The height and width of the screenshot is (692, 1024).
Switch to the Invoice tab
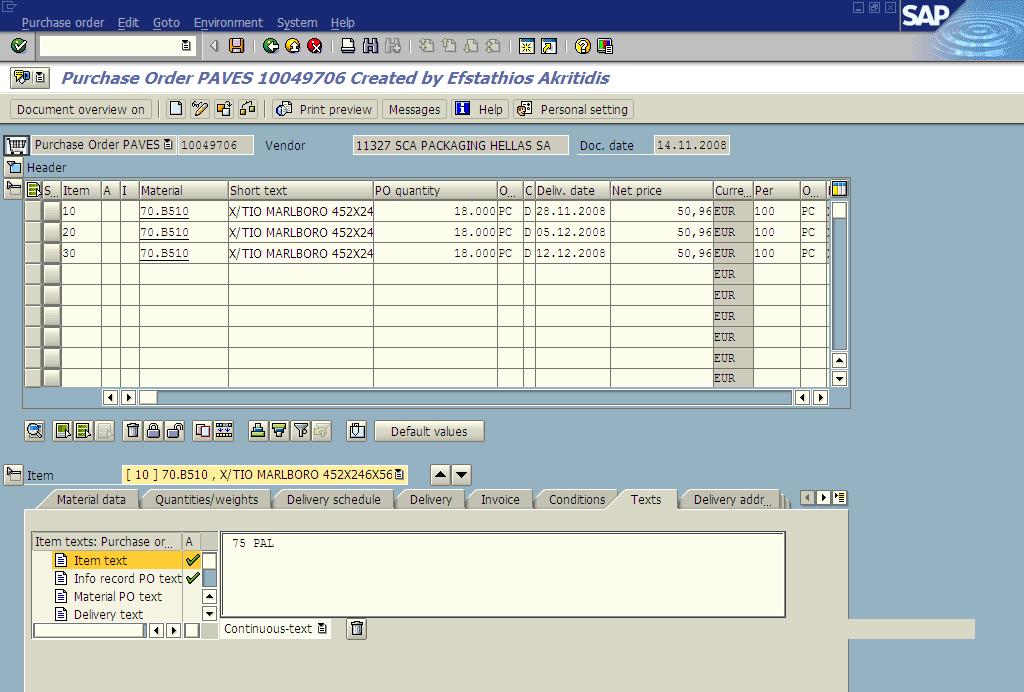500,499
